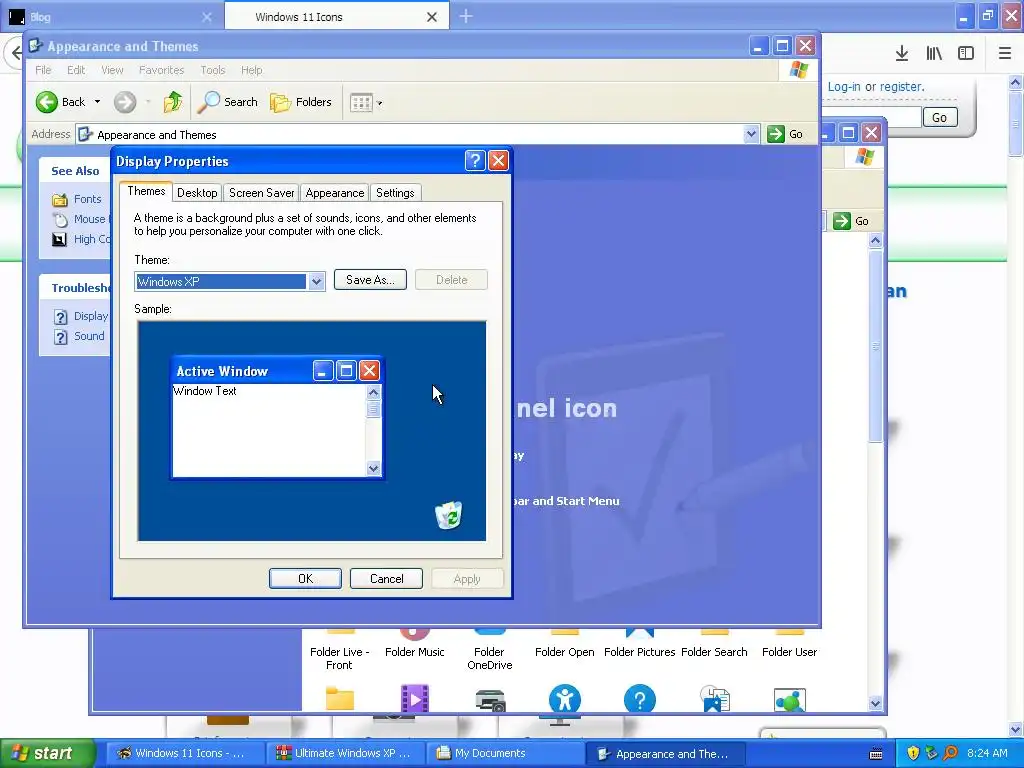Screen dimensions: 1024x768
Task: Click the Recycle Bin icon in theme sample
Action: coord(449,515)
